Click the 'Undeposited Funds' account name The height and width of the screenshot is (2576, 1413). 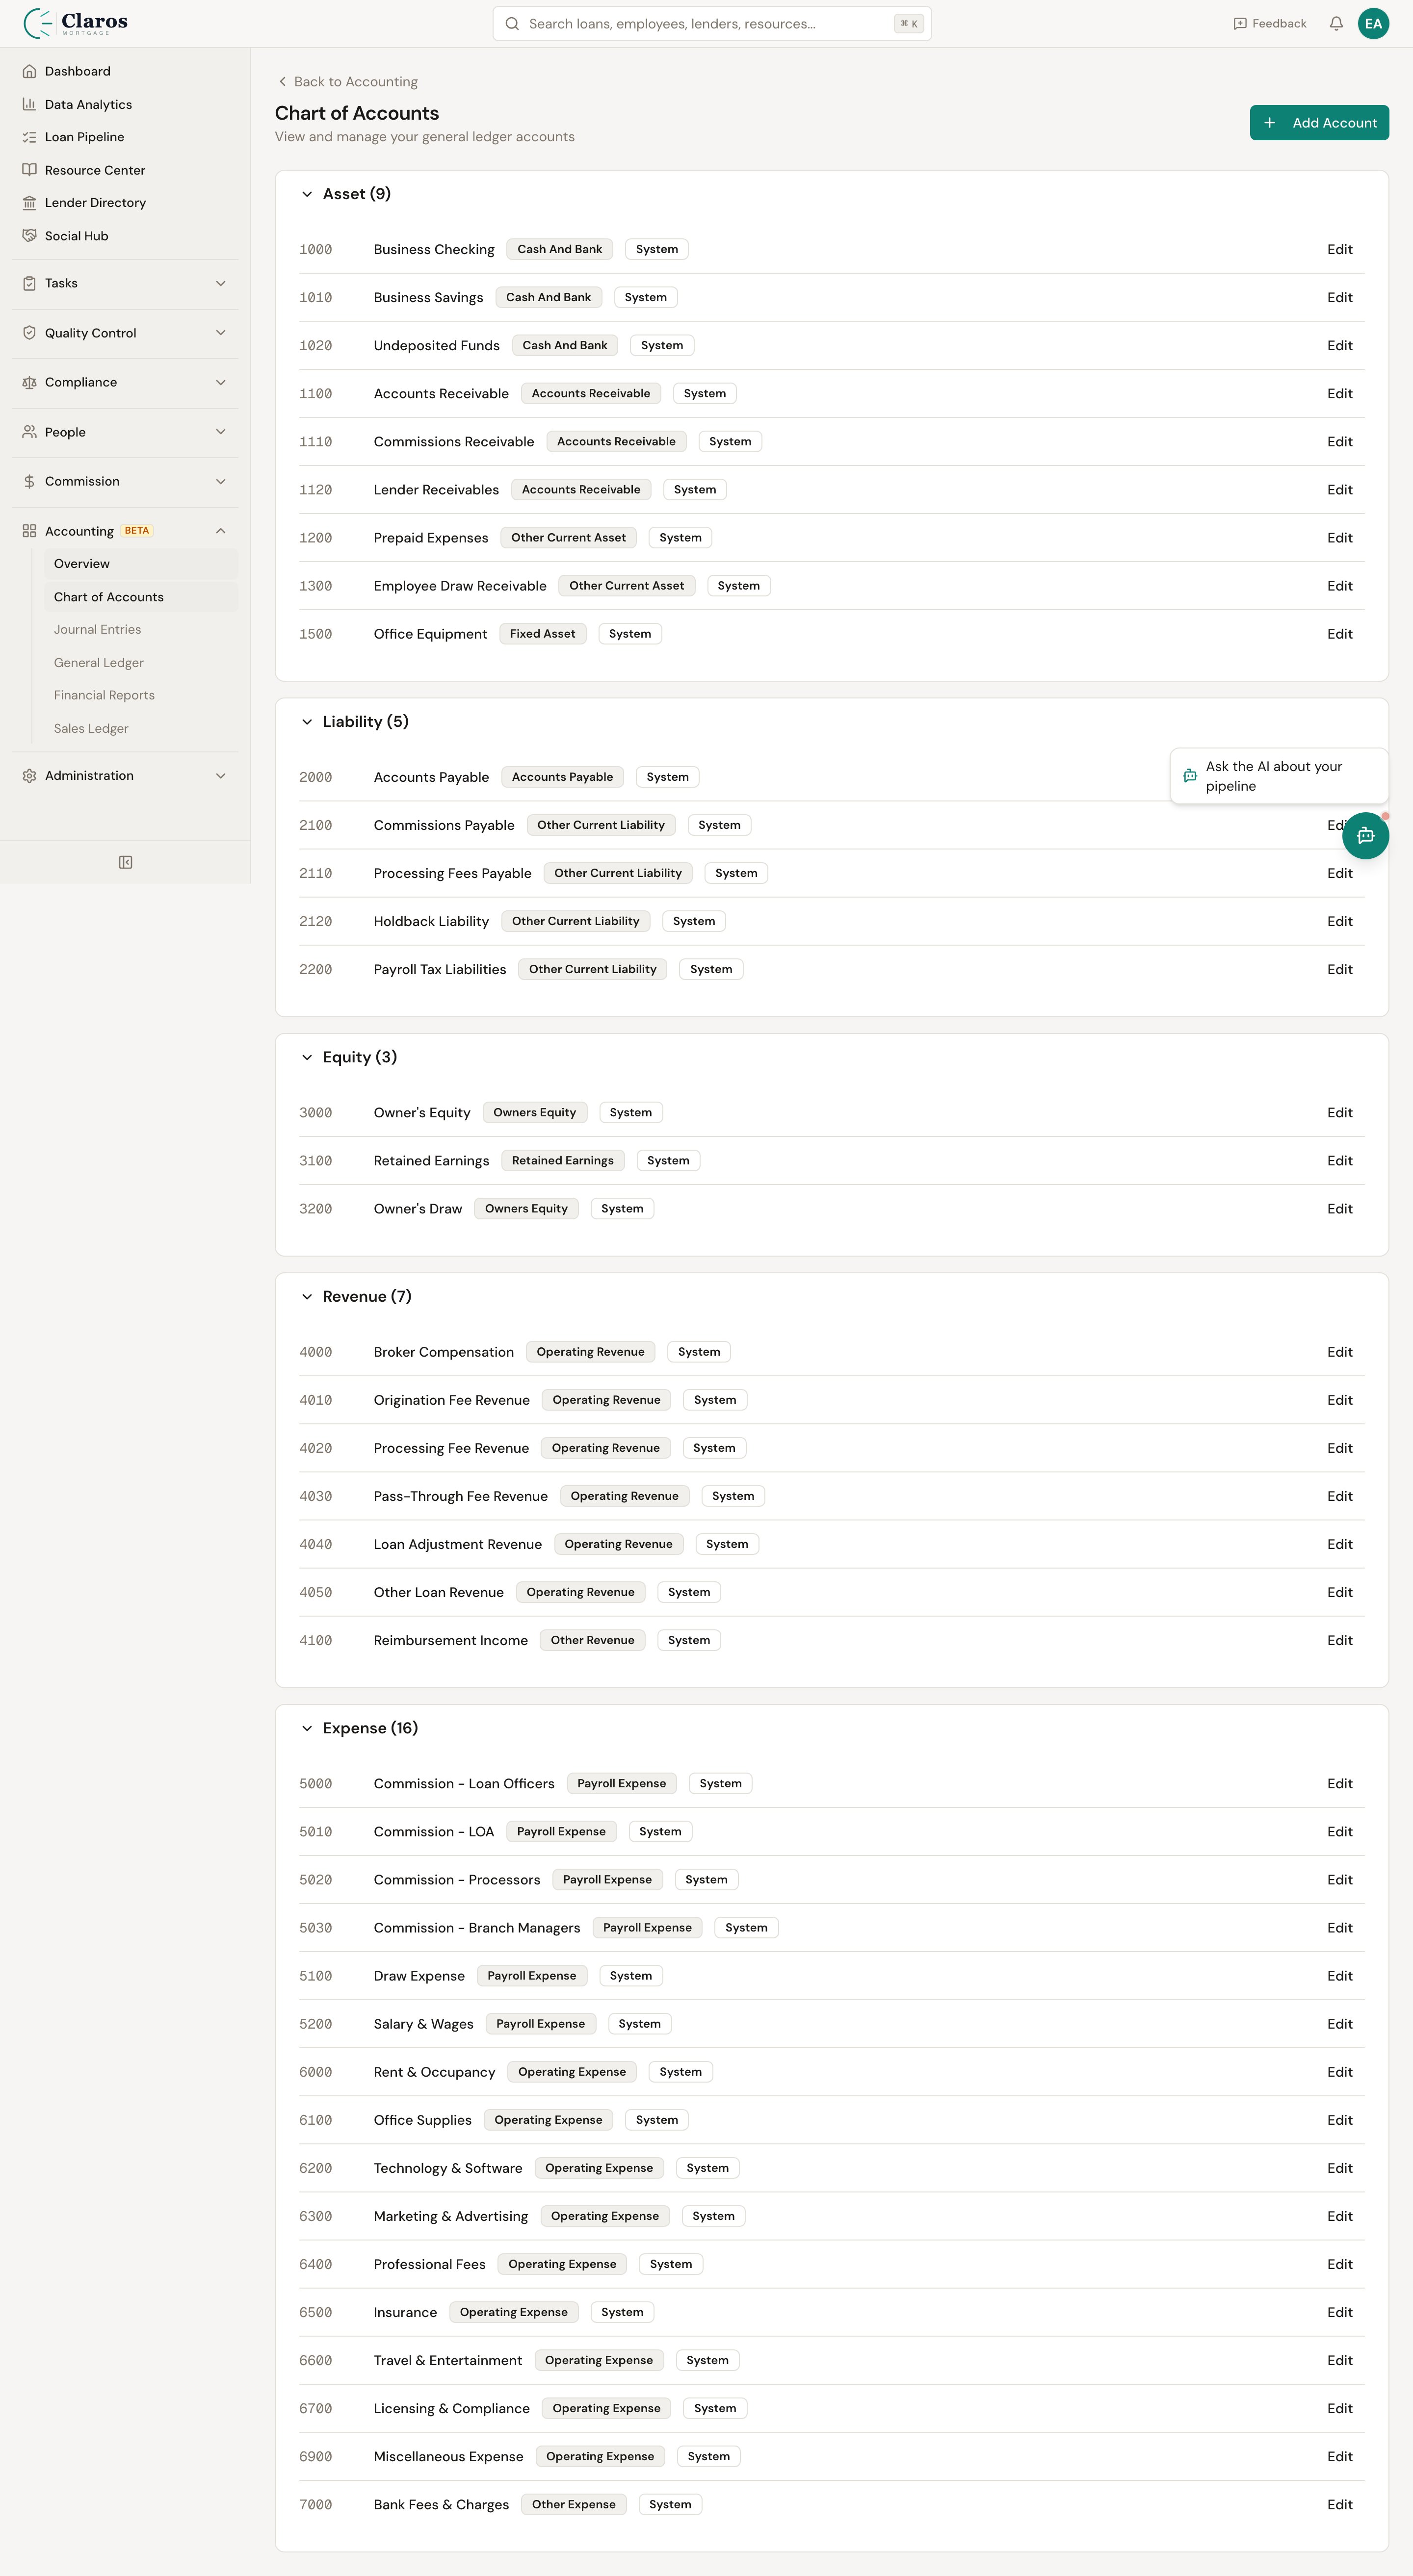click(x=436, y=346)
